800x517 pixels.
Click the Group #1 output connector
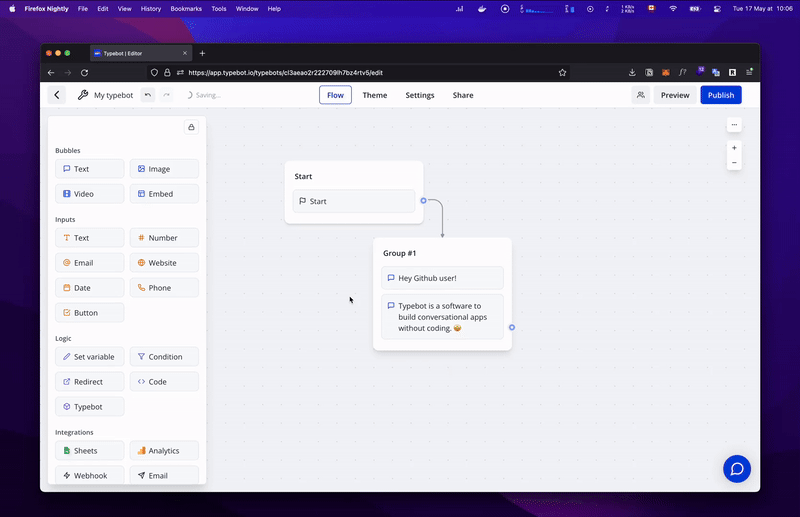point(512,328)
